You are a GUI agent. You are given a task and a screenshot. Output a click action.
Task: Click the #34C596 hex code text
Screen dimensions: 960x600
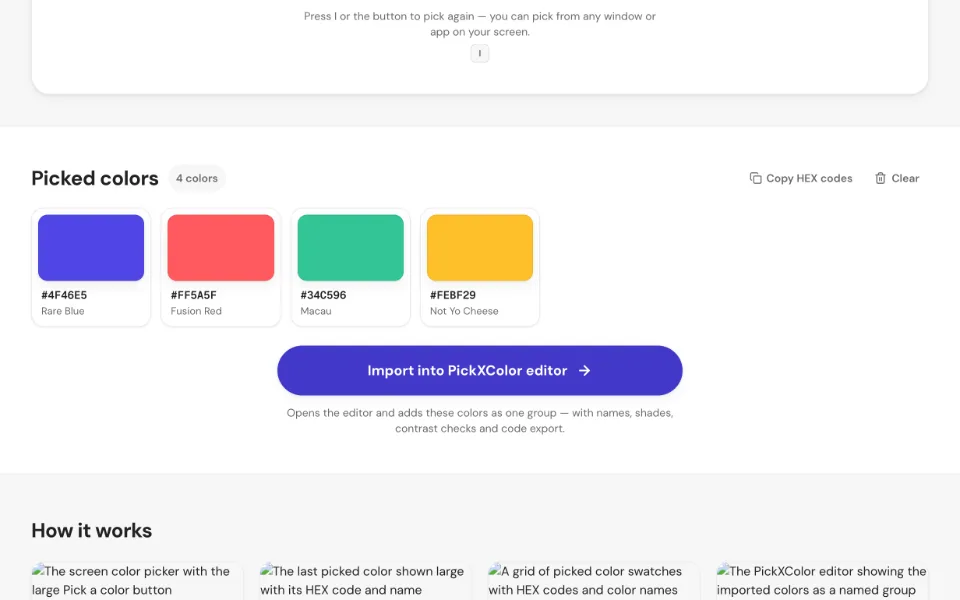323,295
